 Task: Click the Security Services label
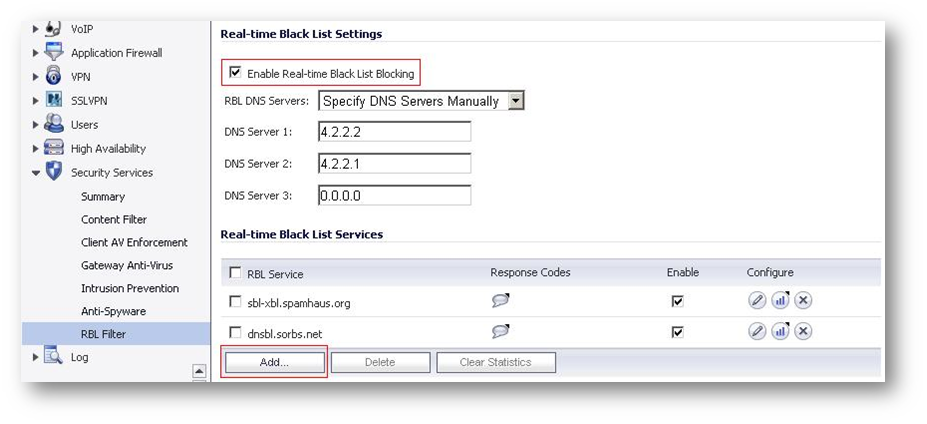[112, 173]
